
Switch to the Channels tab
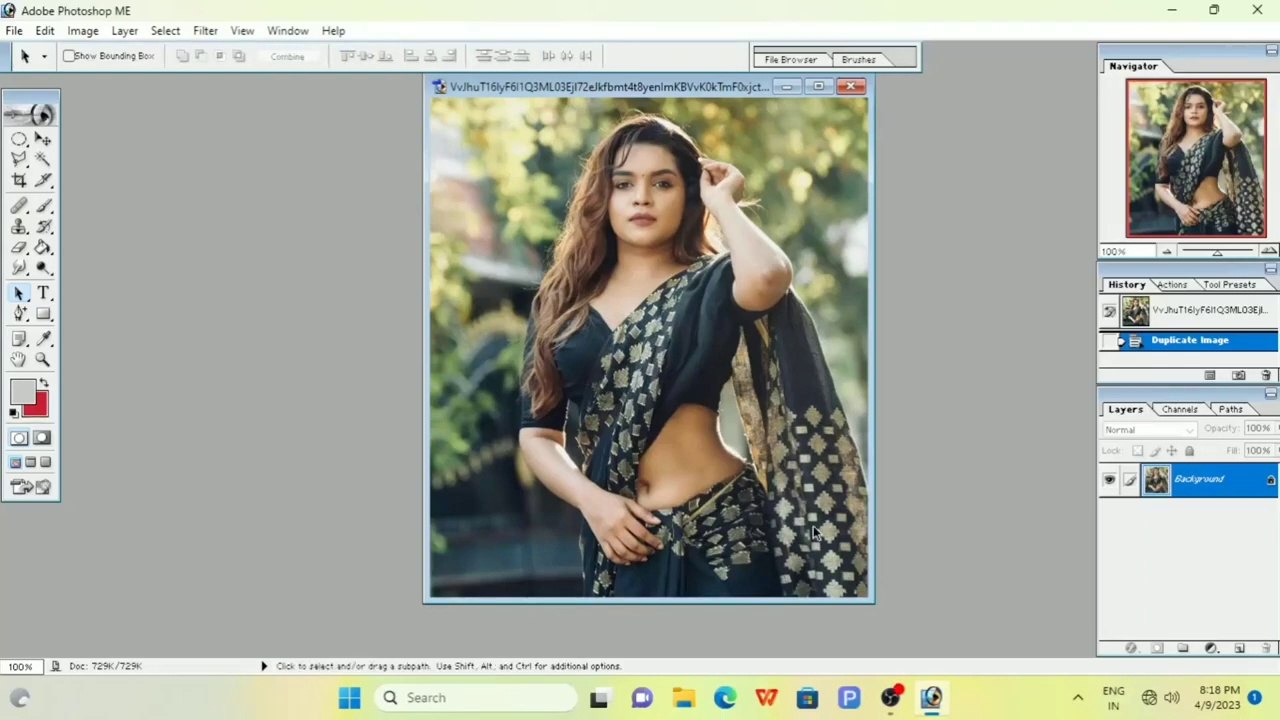tap(1179, 409)
